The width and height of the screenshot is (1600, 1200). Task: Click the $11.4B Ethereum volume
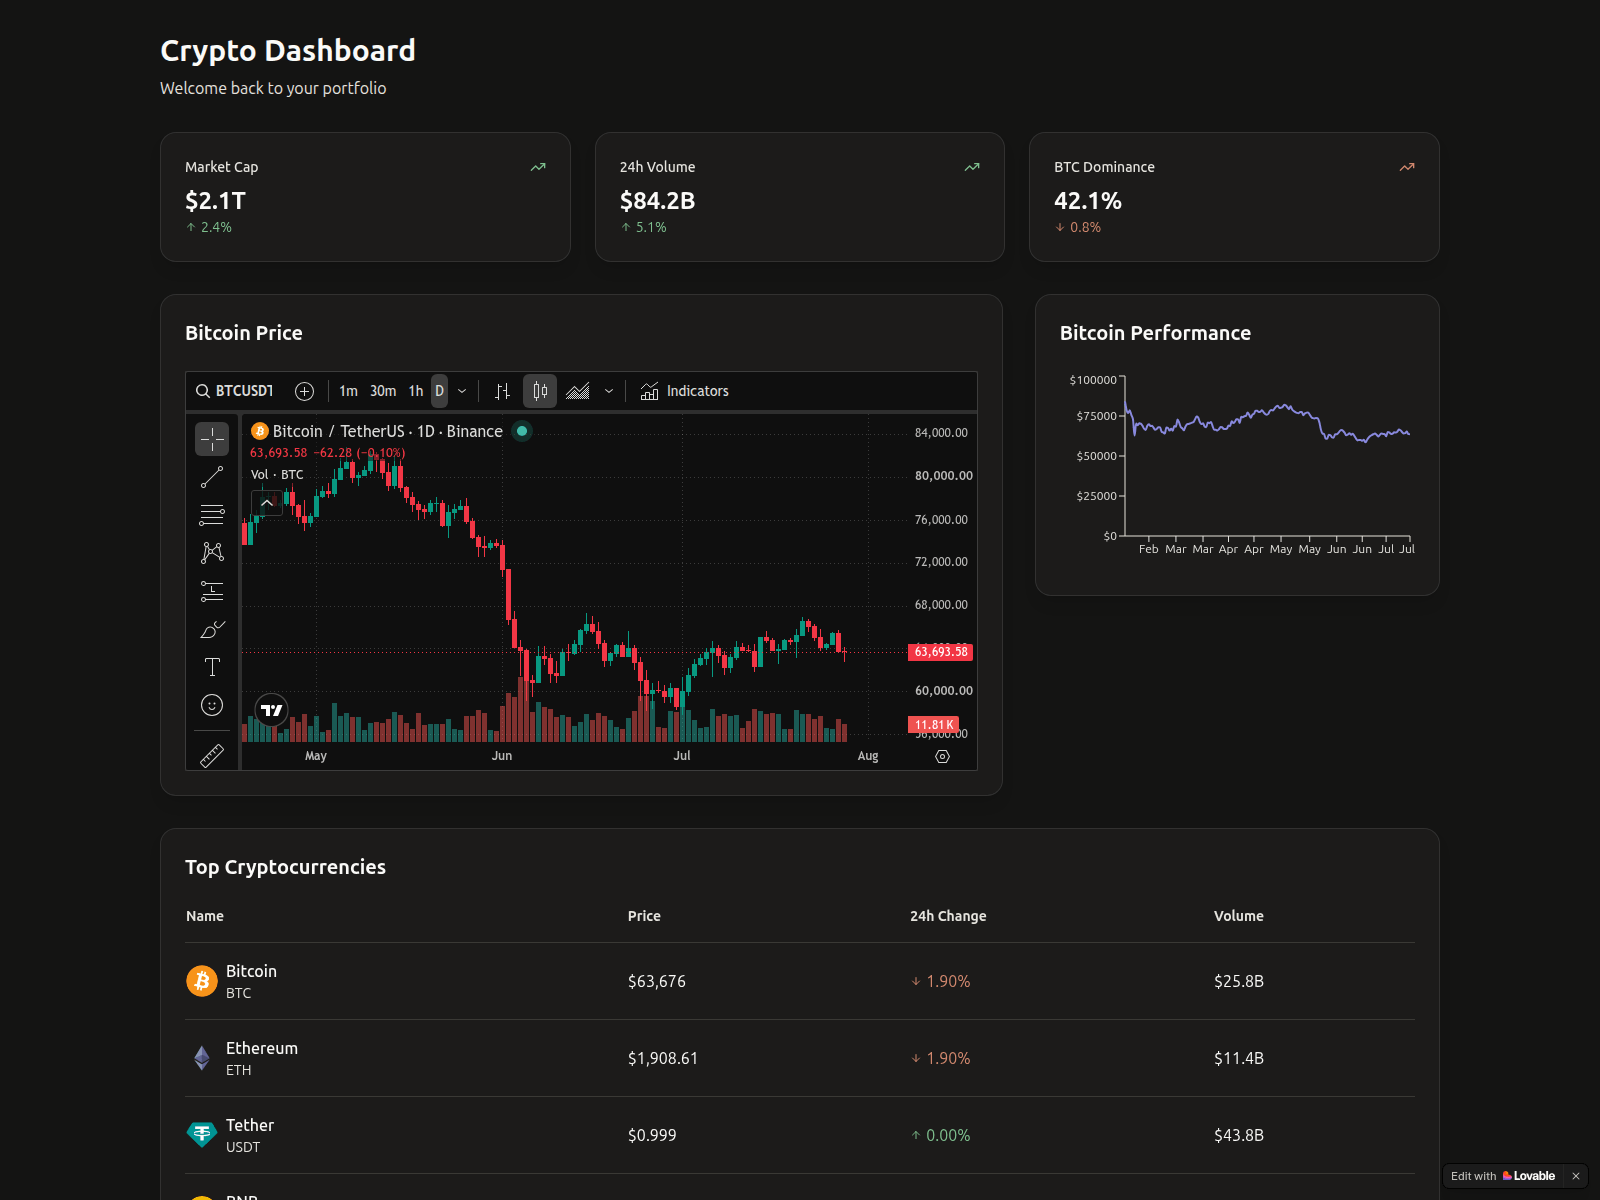tap(1239, 1058)
